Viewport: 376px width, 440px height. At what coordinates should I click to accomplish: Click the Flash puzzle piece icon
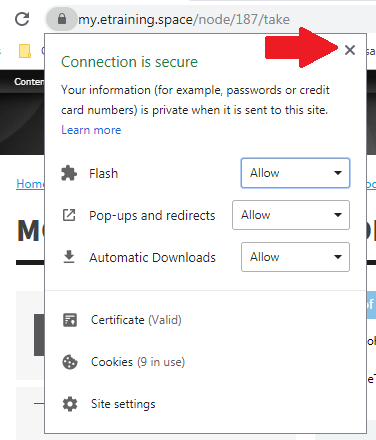tap(69, 173)
